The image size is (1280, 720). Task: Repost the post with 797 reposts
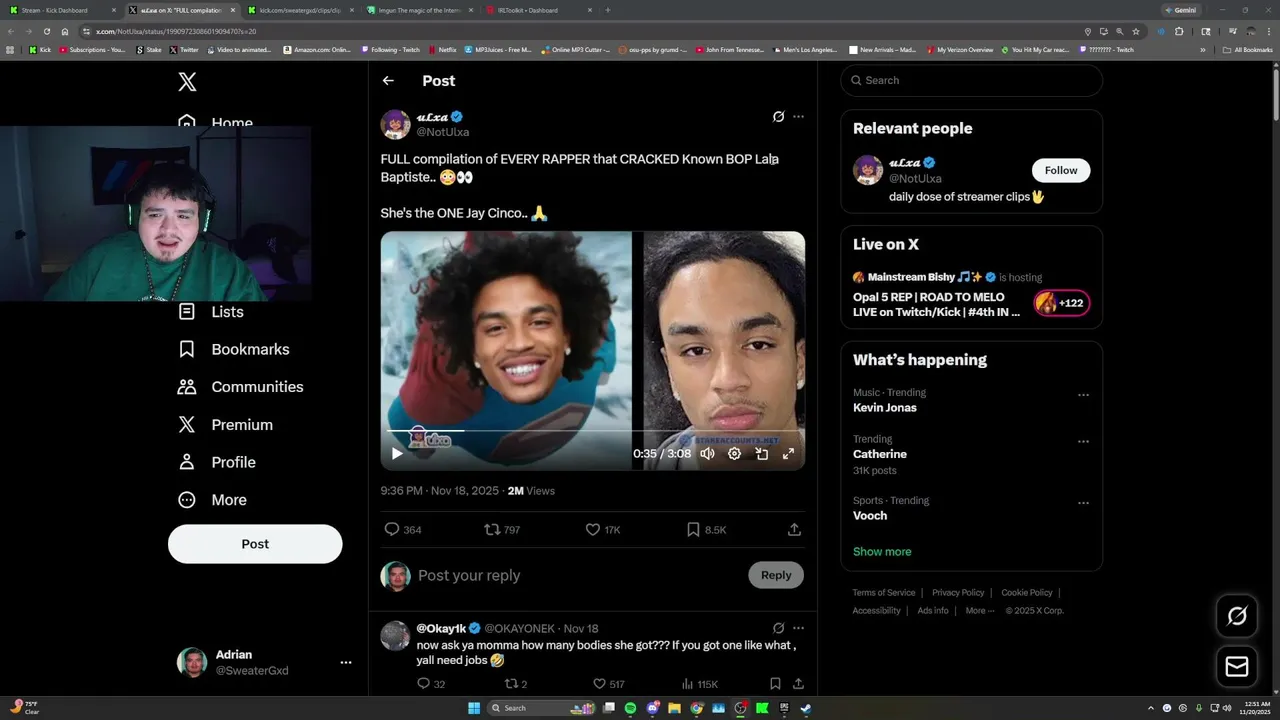tap(502, 530)
